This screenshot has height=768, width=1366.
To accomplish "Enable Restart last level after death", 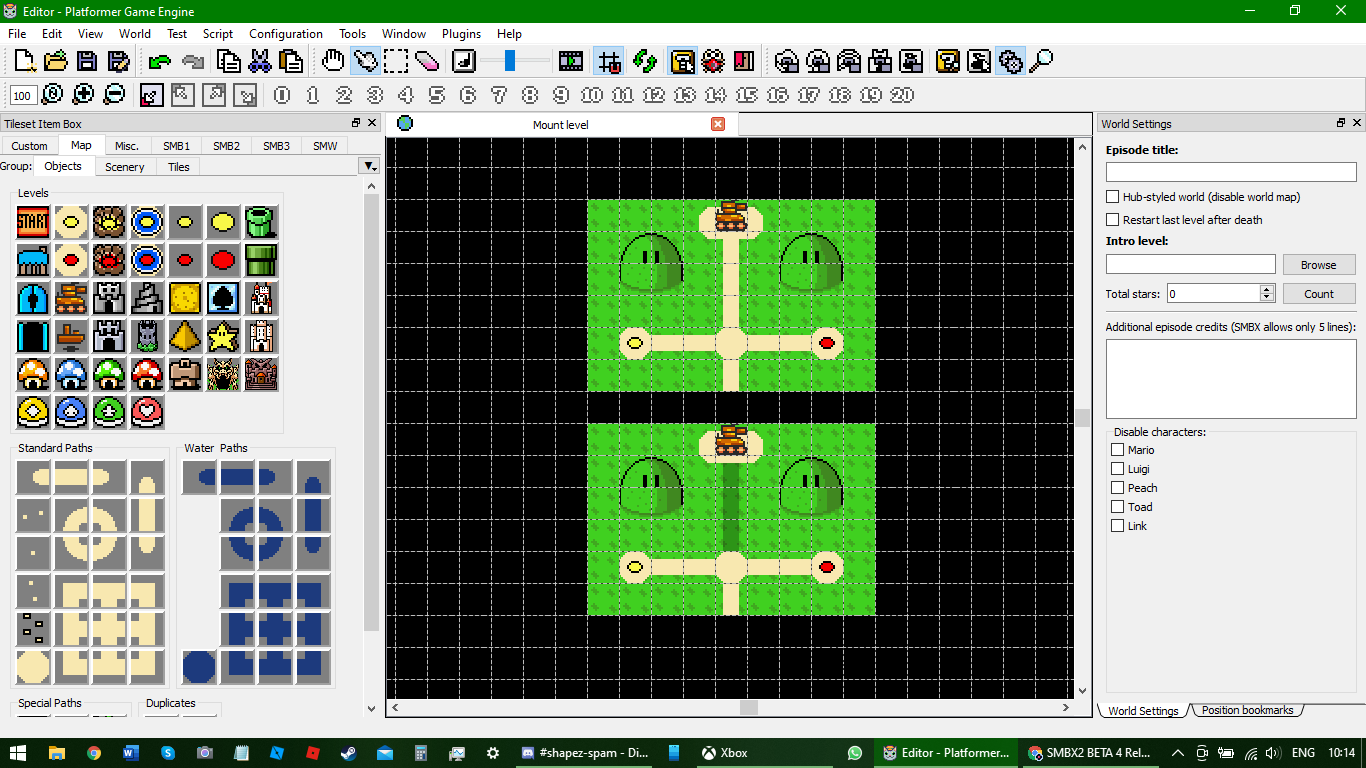I will (x=1112, y=220).
